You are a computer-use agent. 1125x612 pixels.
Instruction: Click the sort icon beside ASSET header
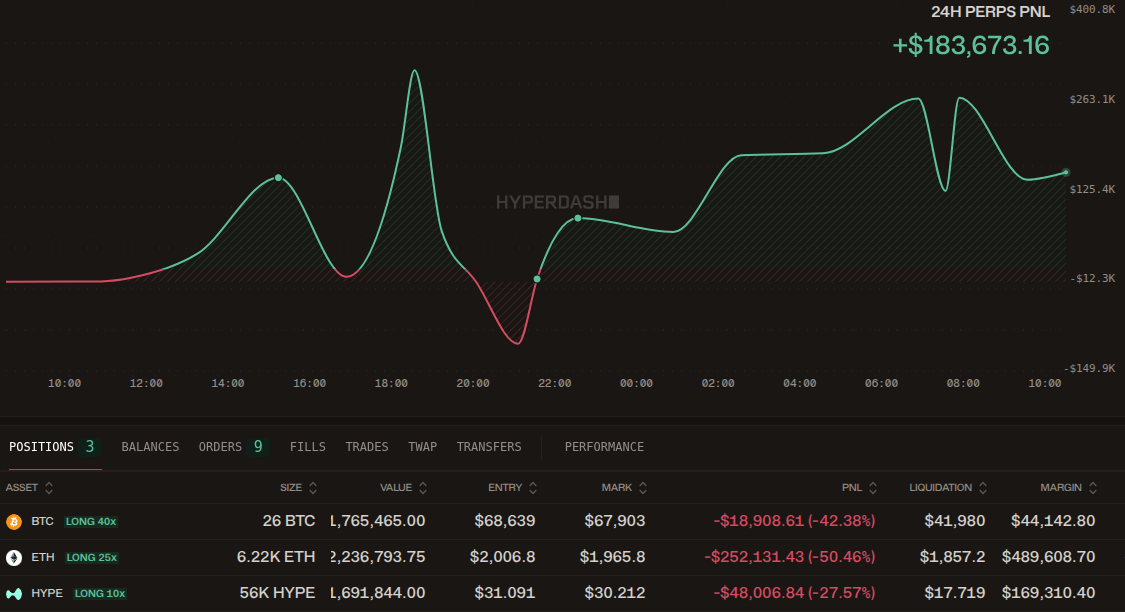pyautogui.click(x=47, y=487)
